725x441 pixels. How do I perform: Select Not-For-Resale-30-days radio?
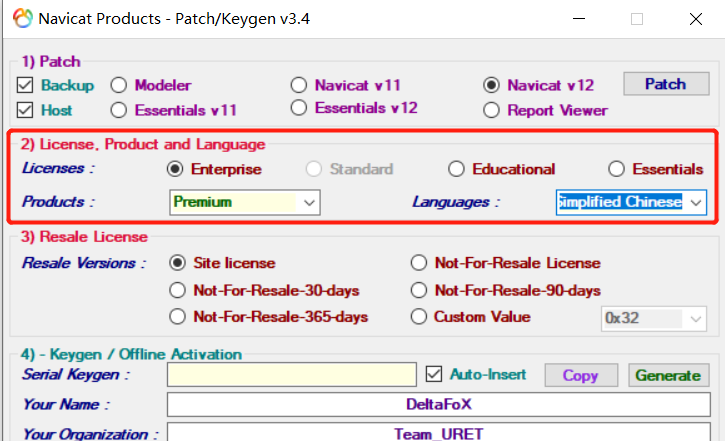pyautogui.click(x=178, y=290)
